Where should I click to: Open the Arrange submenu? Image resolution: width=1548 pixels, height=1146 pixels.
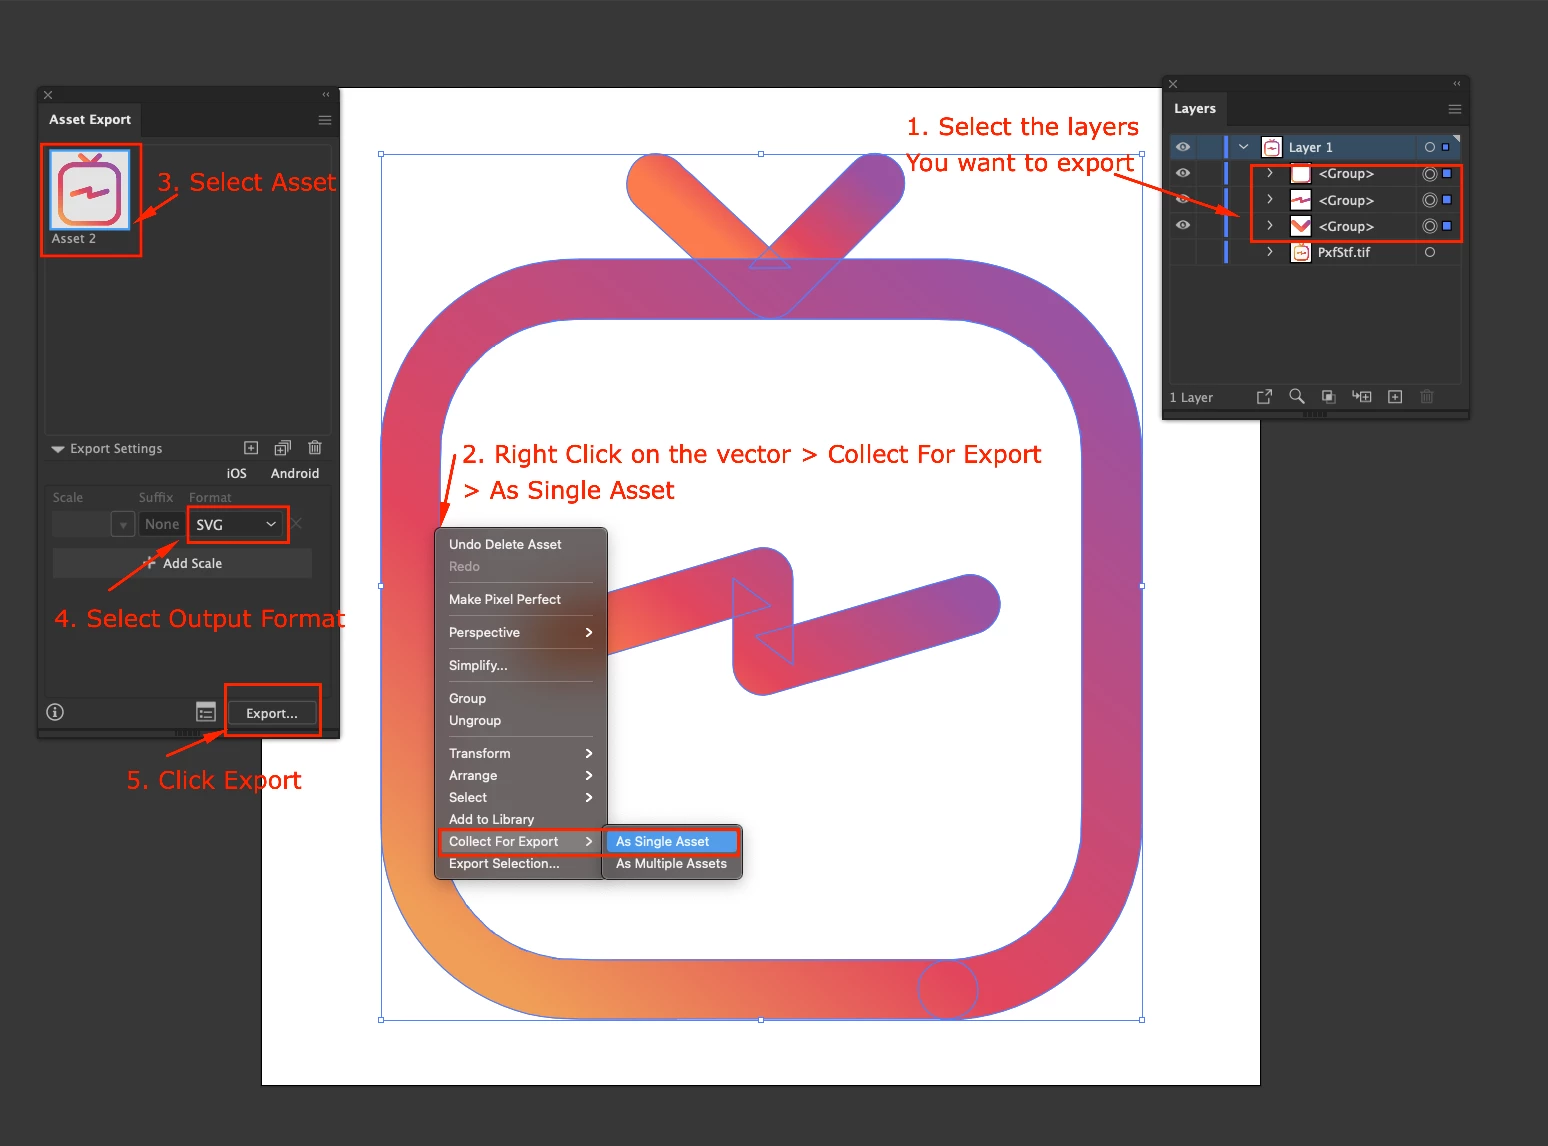[x=521, y=776]
